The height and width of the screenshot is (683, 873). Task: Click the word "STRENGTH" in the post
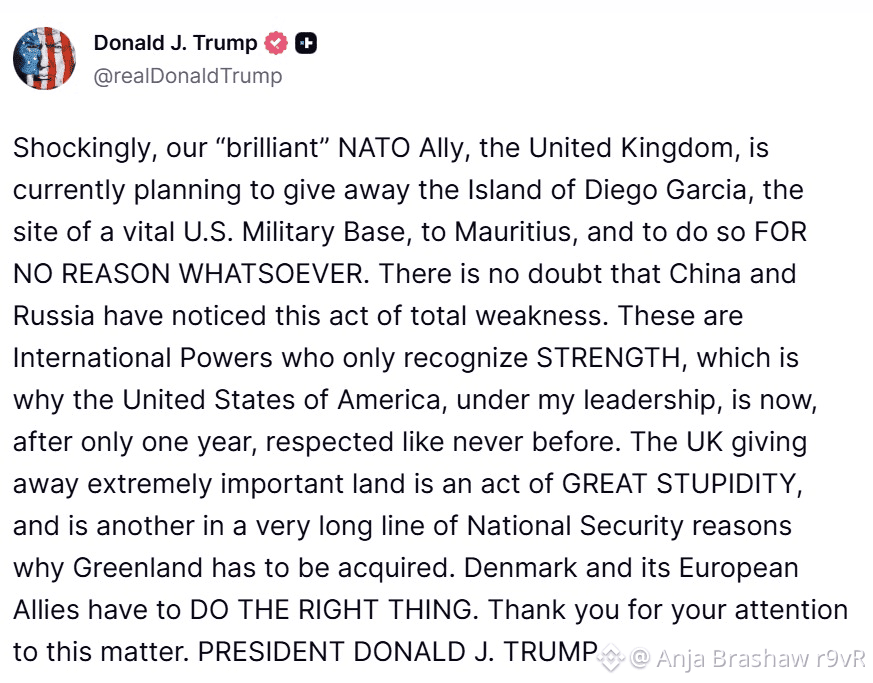tap(612, 357)
